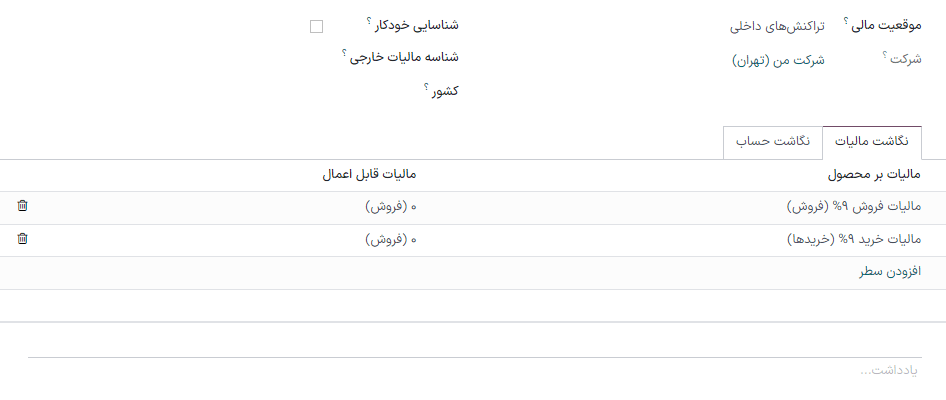Click help icon next to شناسایی خودکار

[369, 20]
